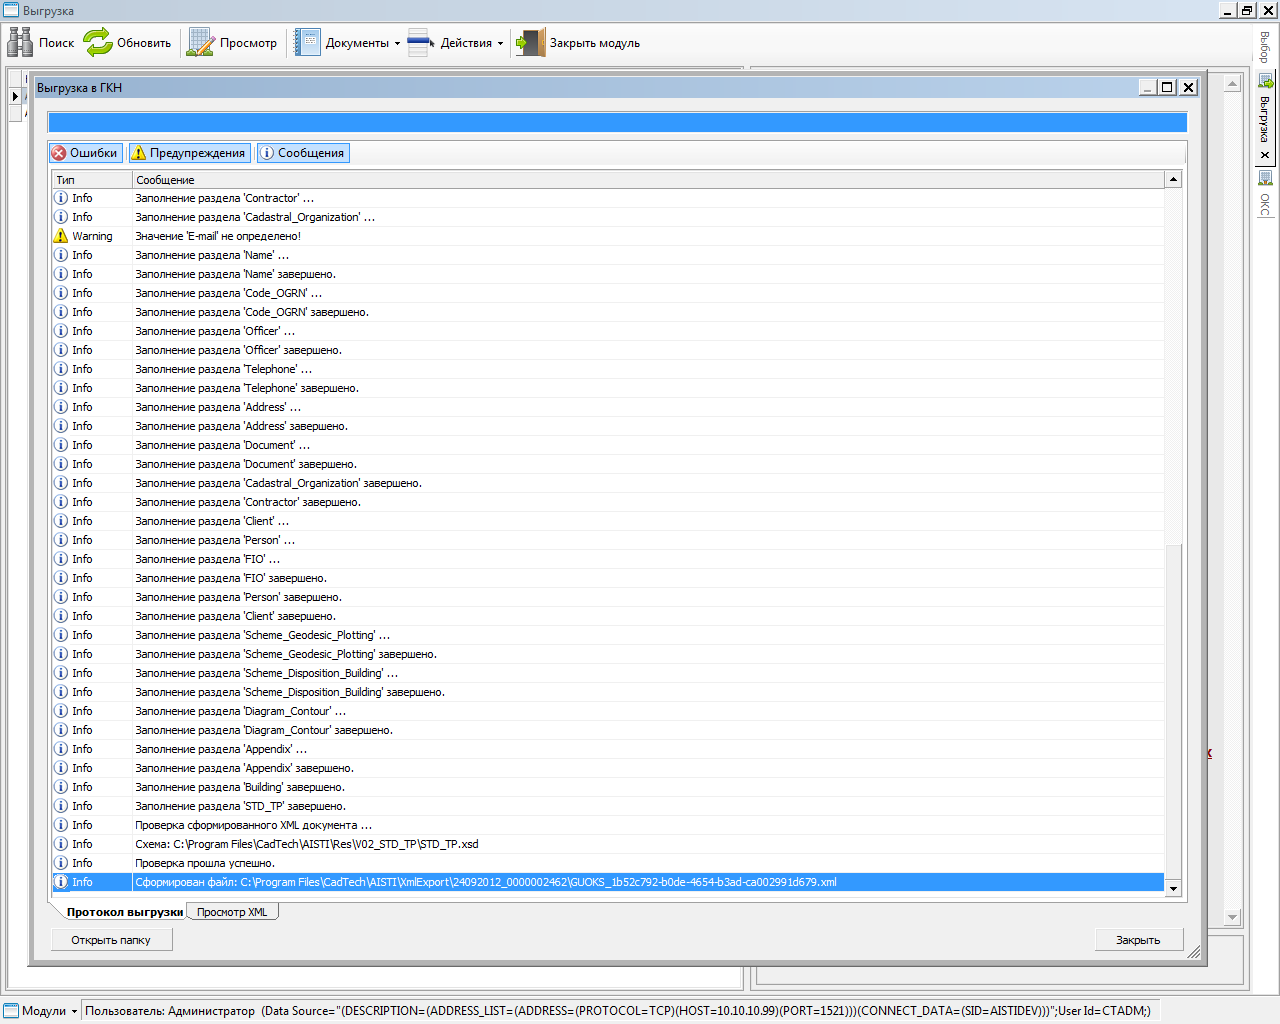1280x1024 pixels.
Task: Click the Close module (Закрыть модуль) door icon
Action: tap(530, 43)
